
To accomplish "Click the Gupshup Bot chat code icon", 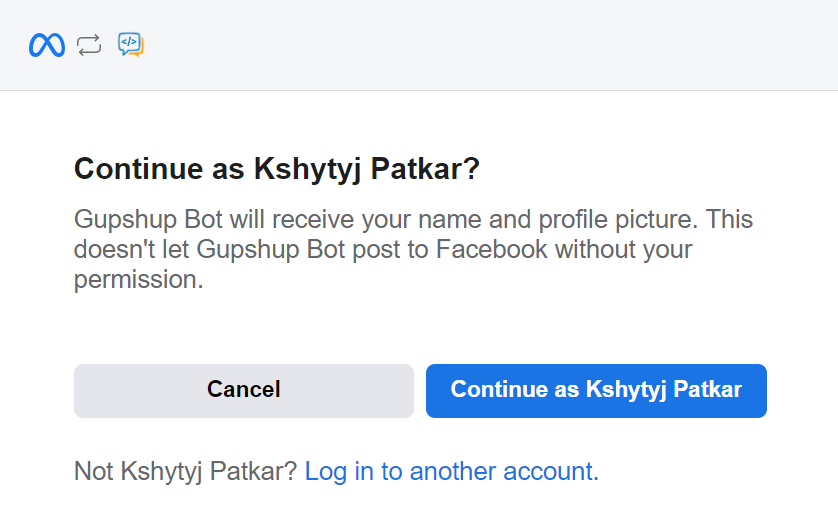I will (130, 44).
